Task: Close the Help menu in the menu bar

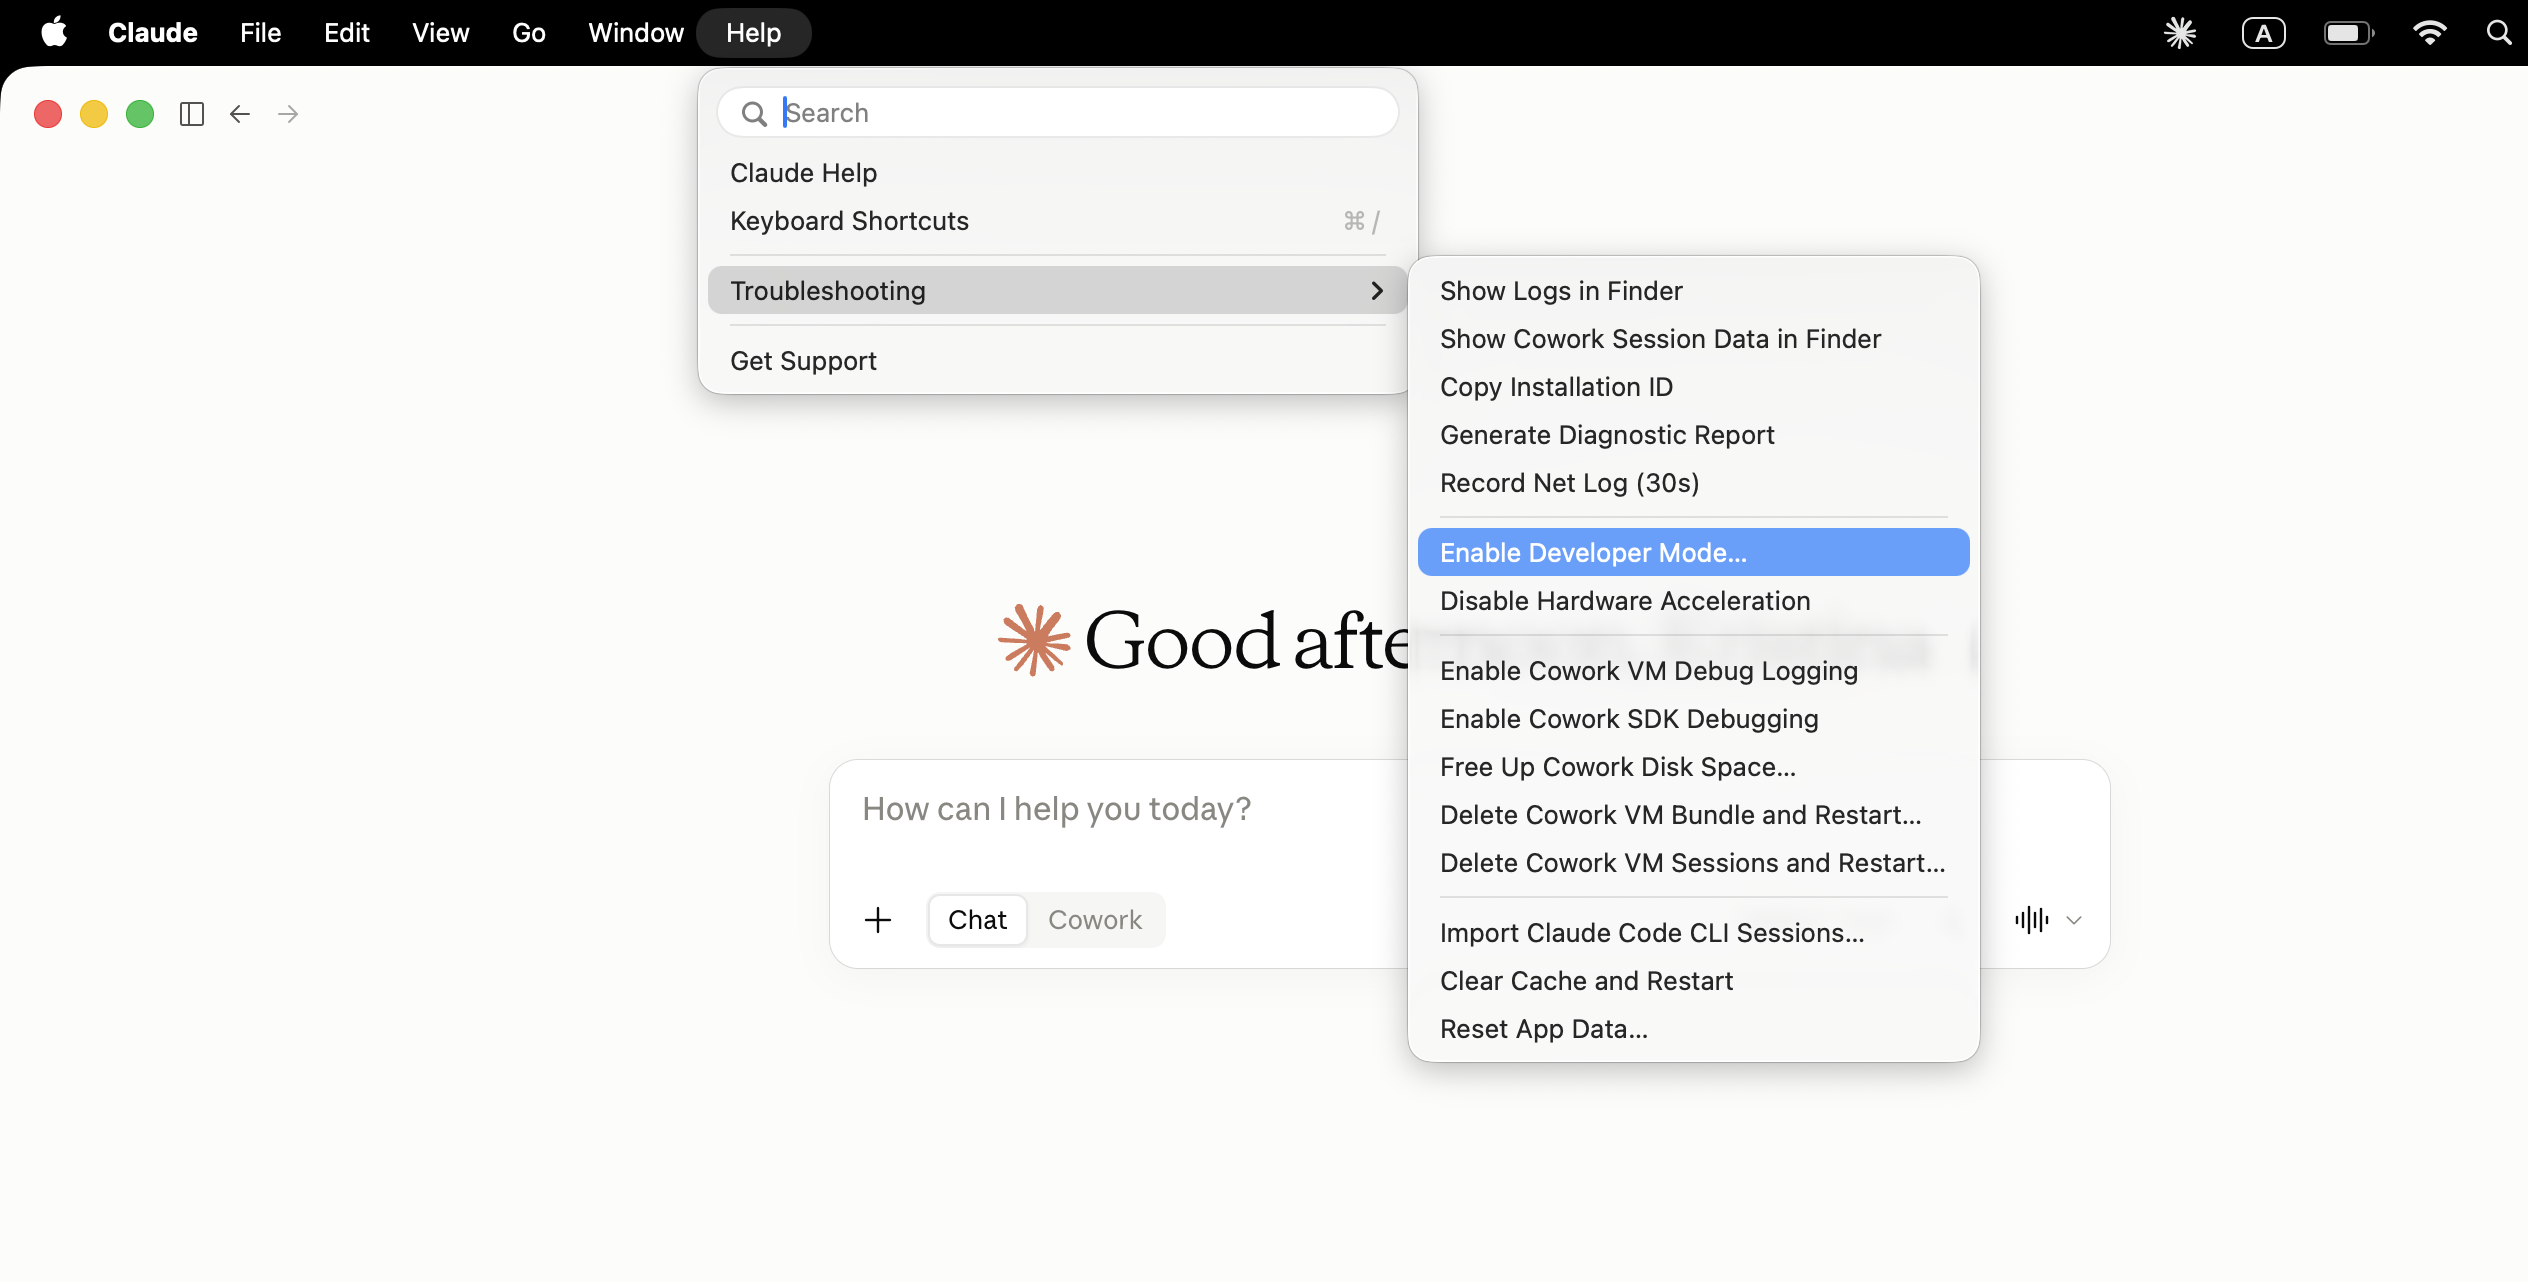Action: pyautogui.click(x=753, y=33)
